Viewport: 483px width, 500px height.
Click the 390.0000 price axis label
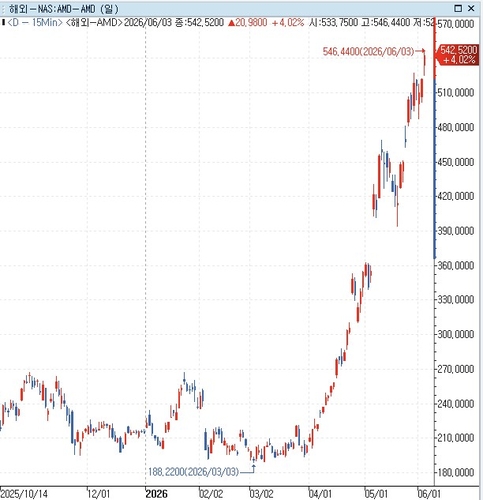(x=456, y=231)
